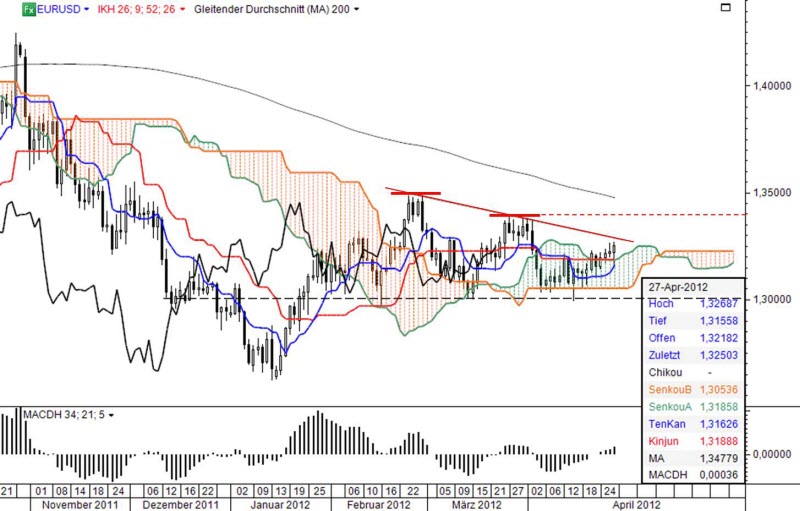
Task: Click the Tief label in data box
Action: pos(657,321)
